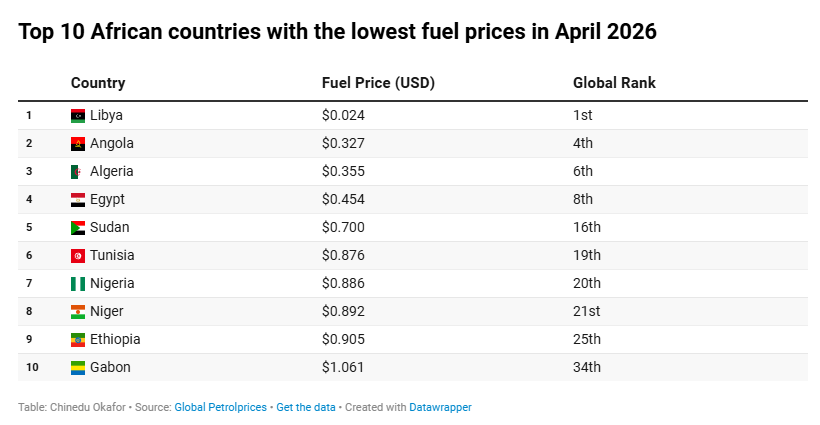
Task: Click the Ethiopia flag icon
Action: coord(78,339)
